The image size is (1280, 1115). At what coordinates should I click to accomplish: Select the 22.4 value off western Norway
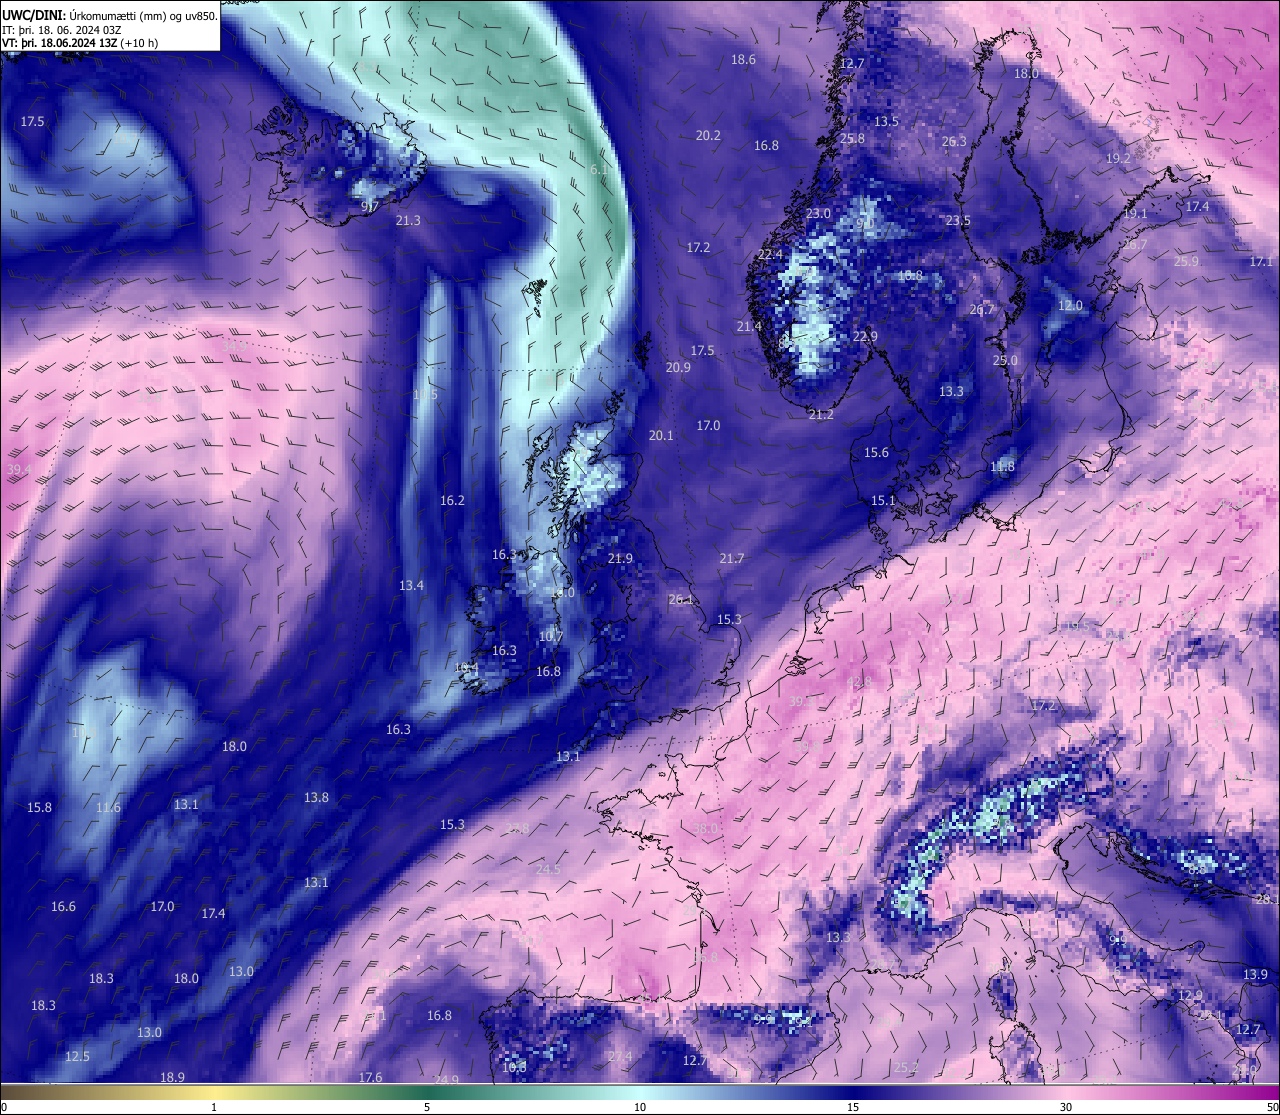pyautogui.click(x=770, y=255)
